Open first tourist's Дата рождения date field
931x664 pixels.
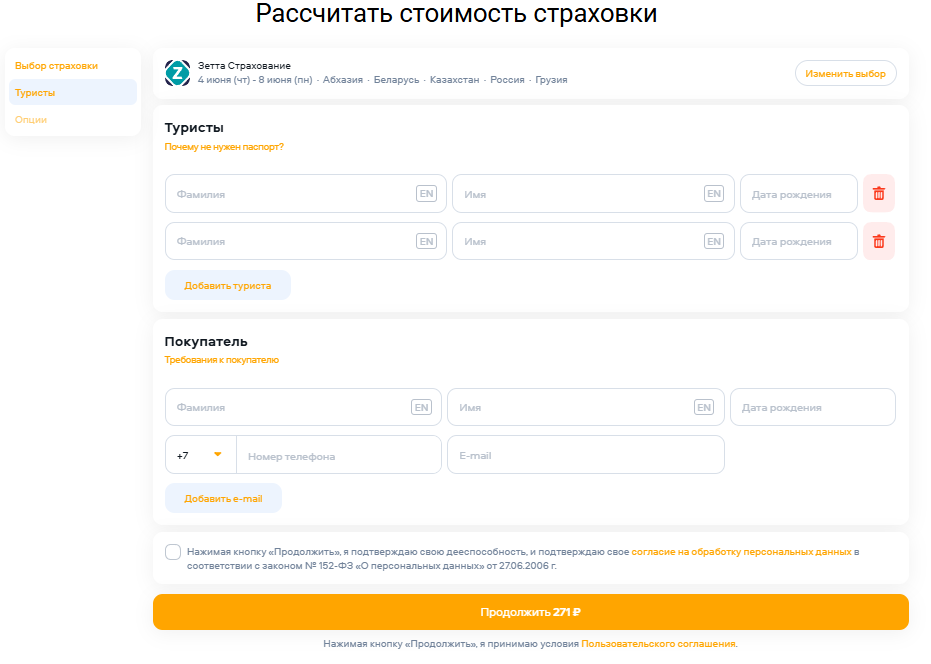tap(798, 194)
